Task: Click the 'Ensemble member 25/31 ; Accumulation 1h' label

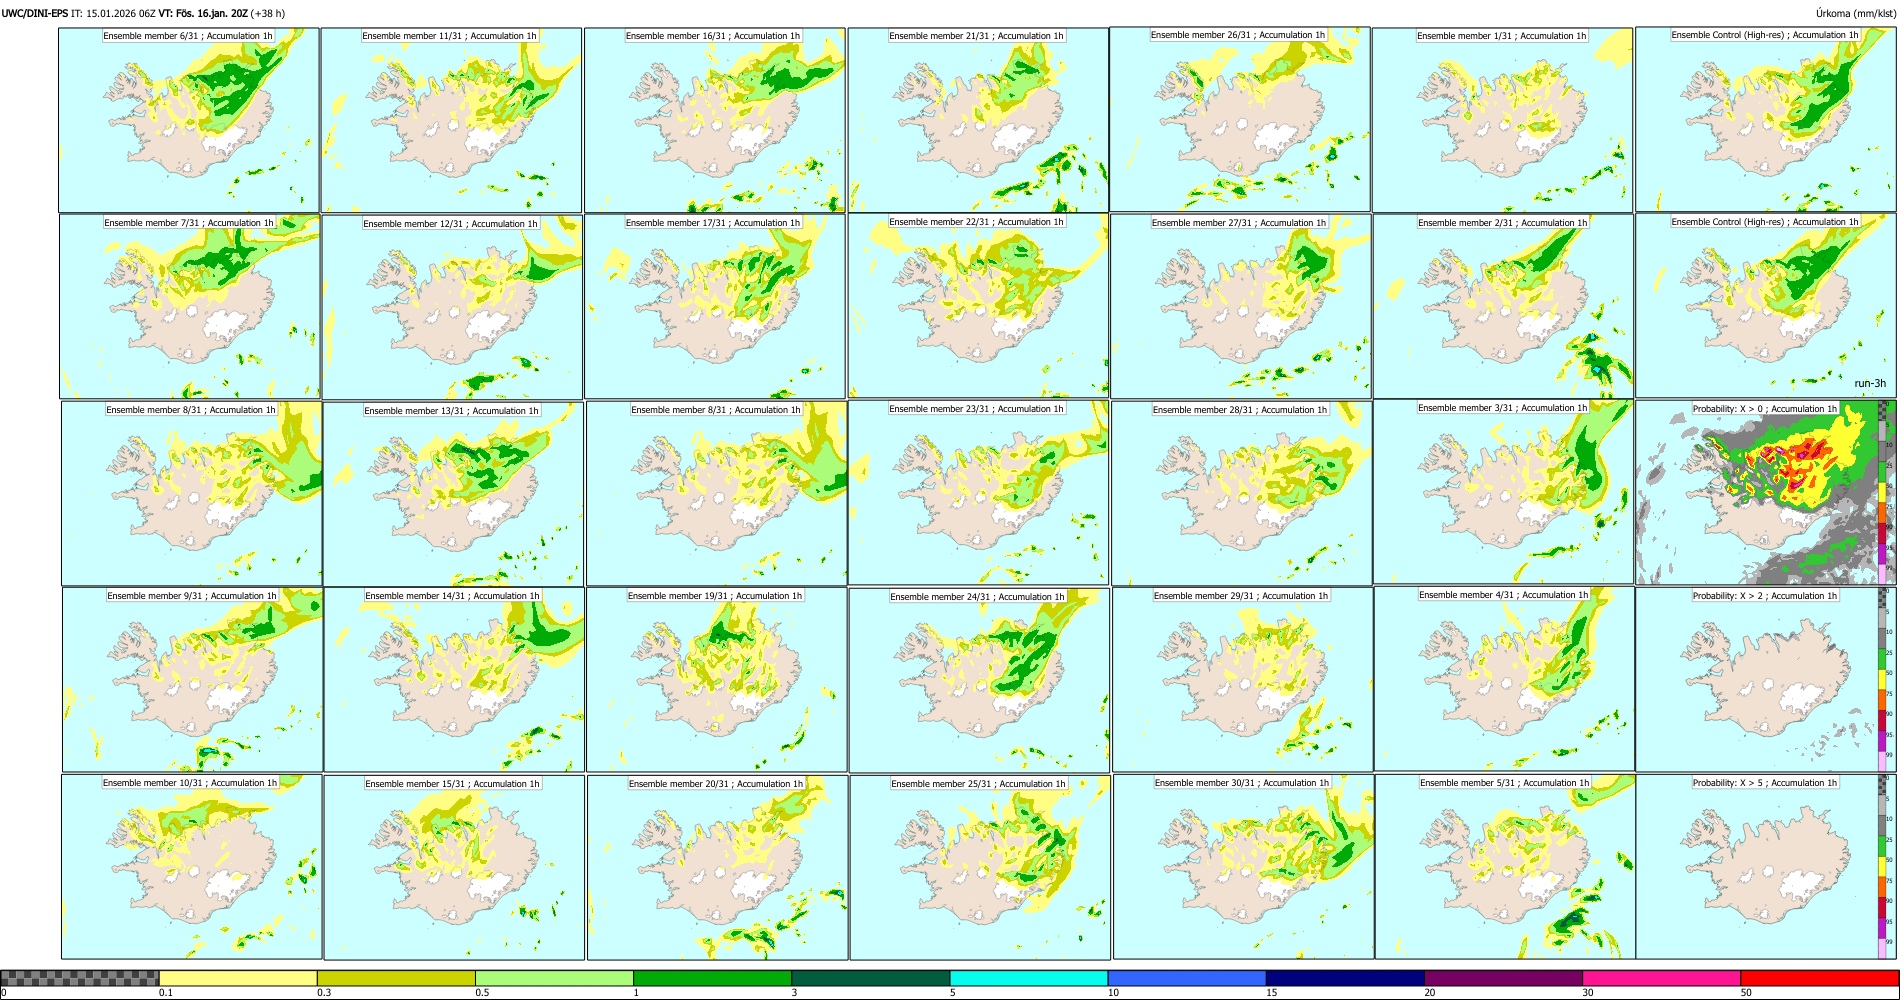Action: [x=979, y=784]
